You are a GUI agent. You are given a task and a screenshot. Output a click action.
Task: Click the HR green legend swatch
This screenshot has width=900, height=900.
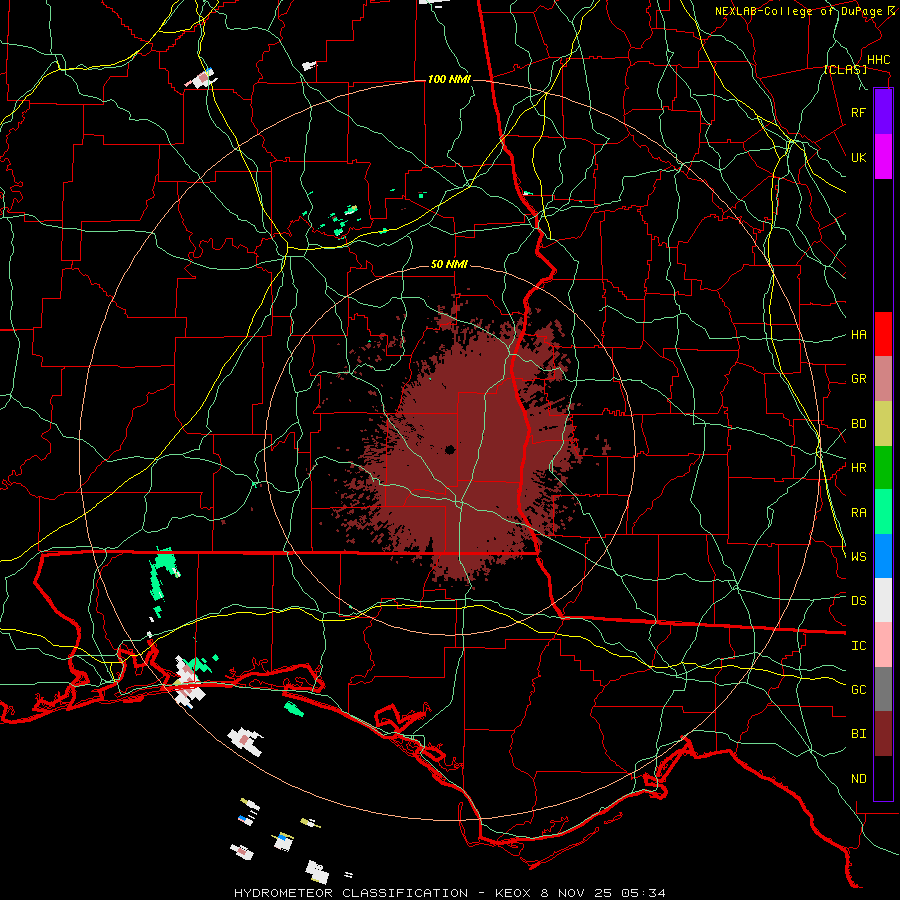click(883, 467)
